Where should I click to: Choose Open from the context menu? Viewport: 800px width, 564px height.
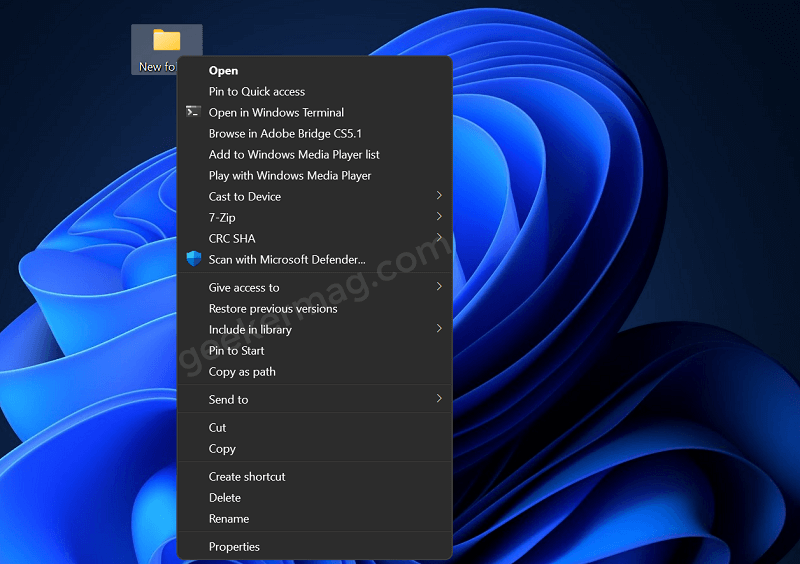pyautogui.click(x=314, y=70)
